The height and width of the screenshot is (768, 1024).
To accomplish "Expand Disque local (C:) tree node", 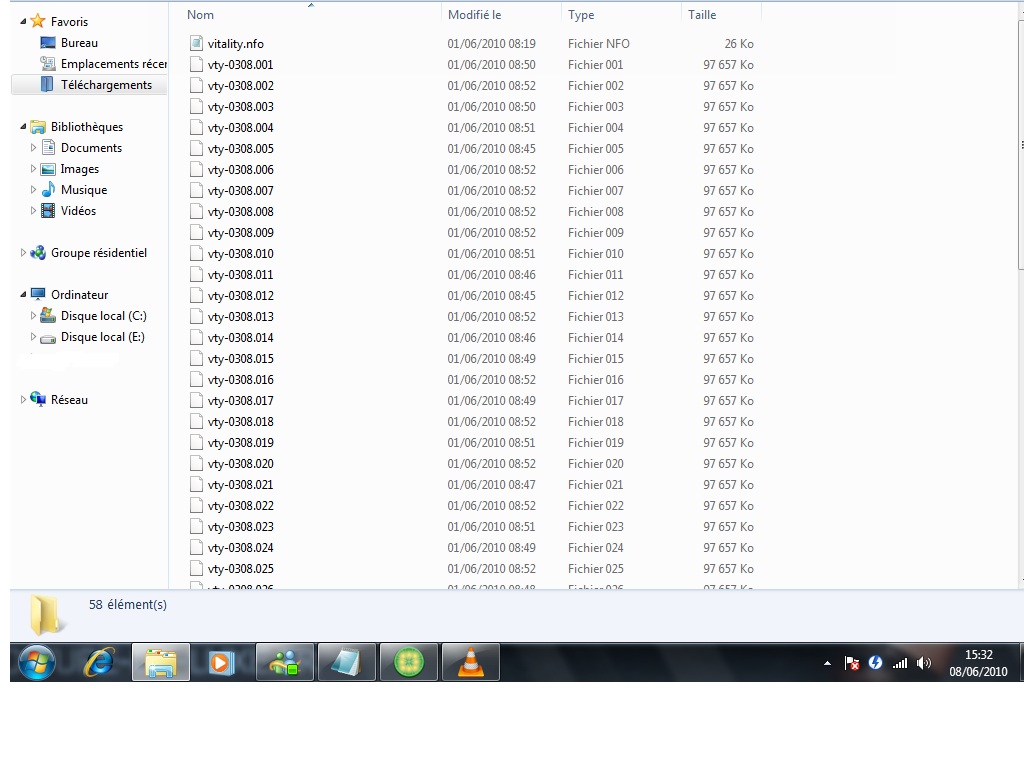I will click(34, 316).
